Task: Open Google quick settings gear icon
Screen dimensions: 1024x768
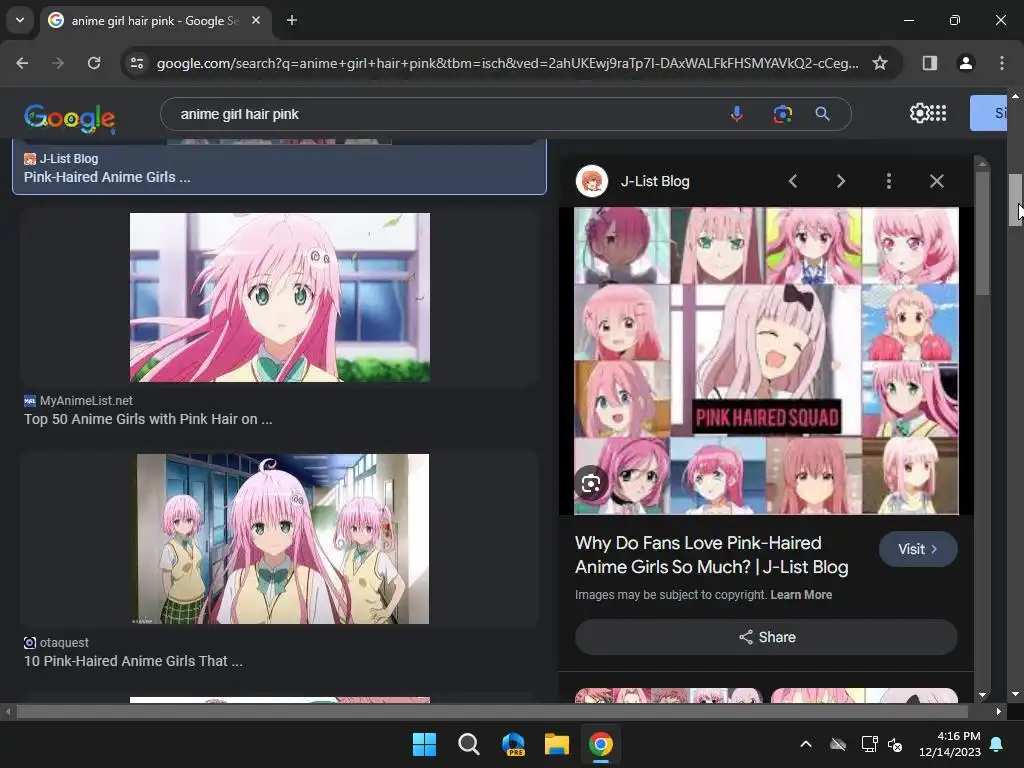Action: point(919,113)
